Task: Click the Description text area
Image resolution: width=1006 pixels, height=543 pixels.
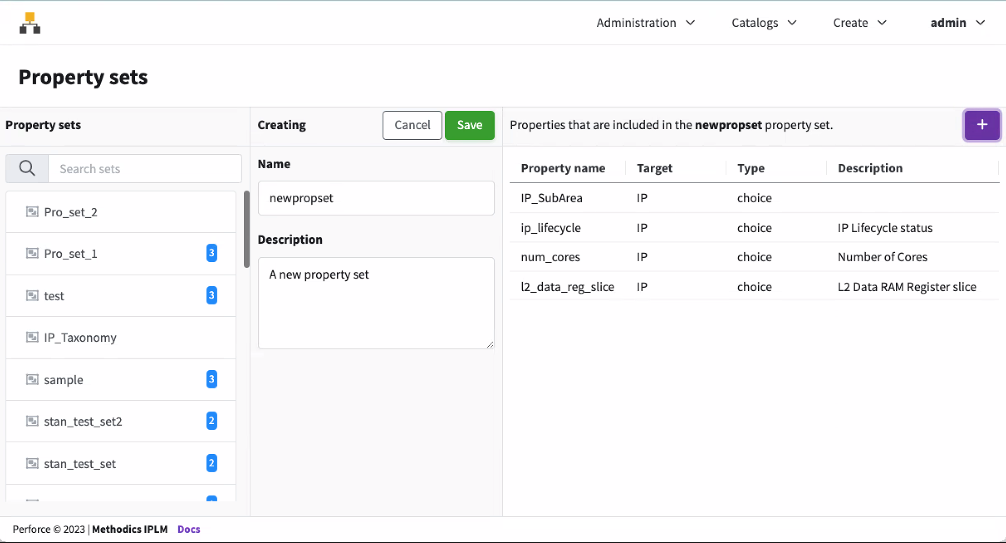Action: (376, 303)
